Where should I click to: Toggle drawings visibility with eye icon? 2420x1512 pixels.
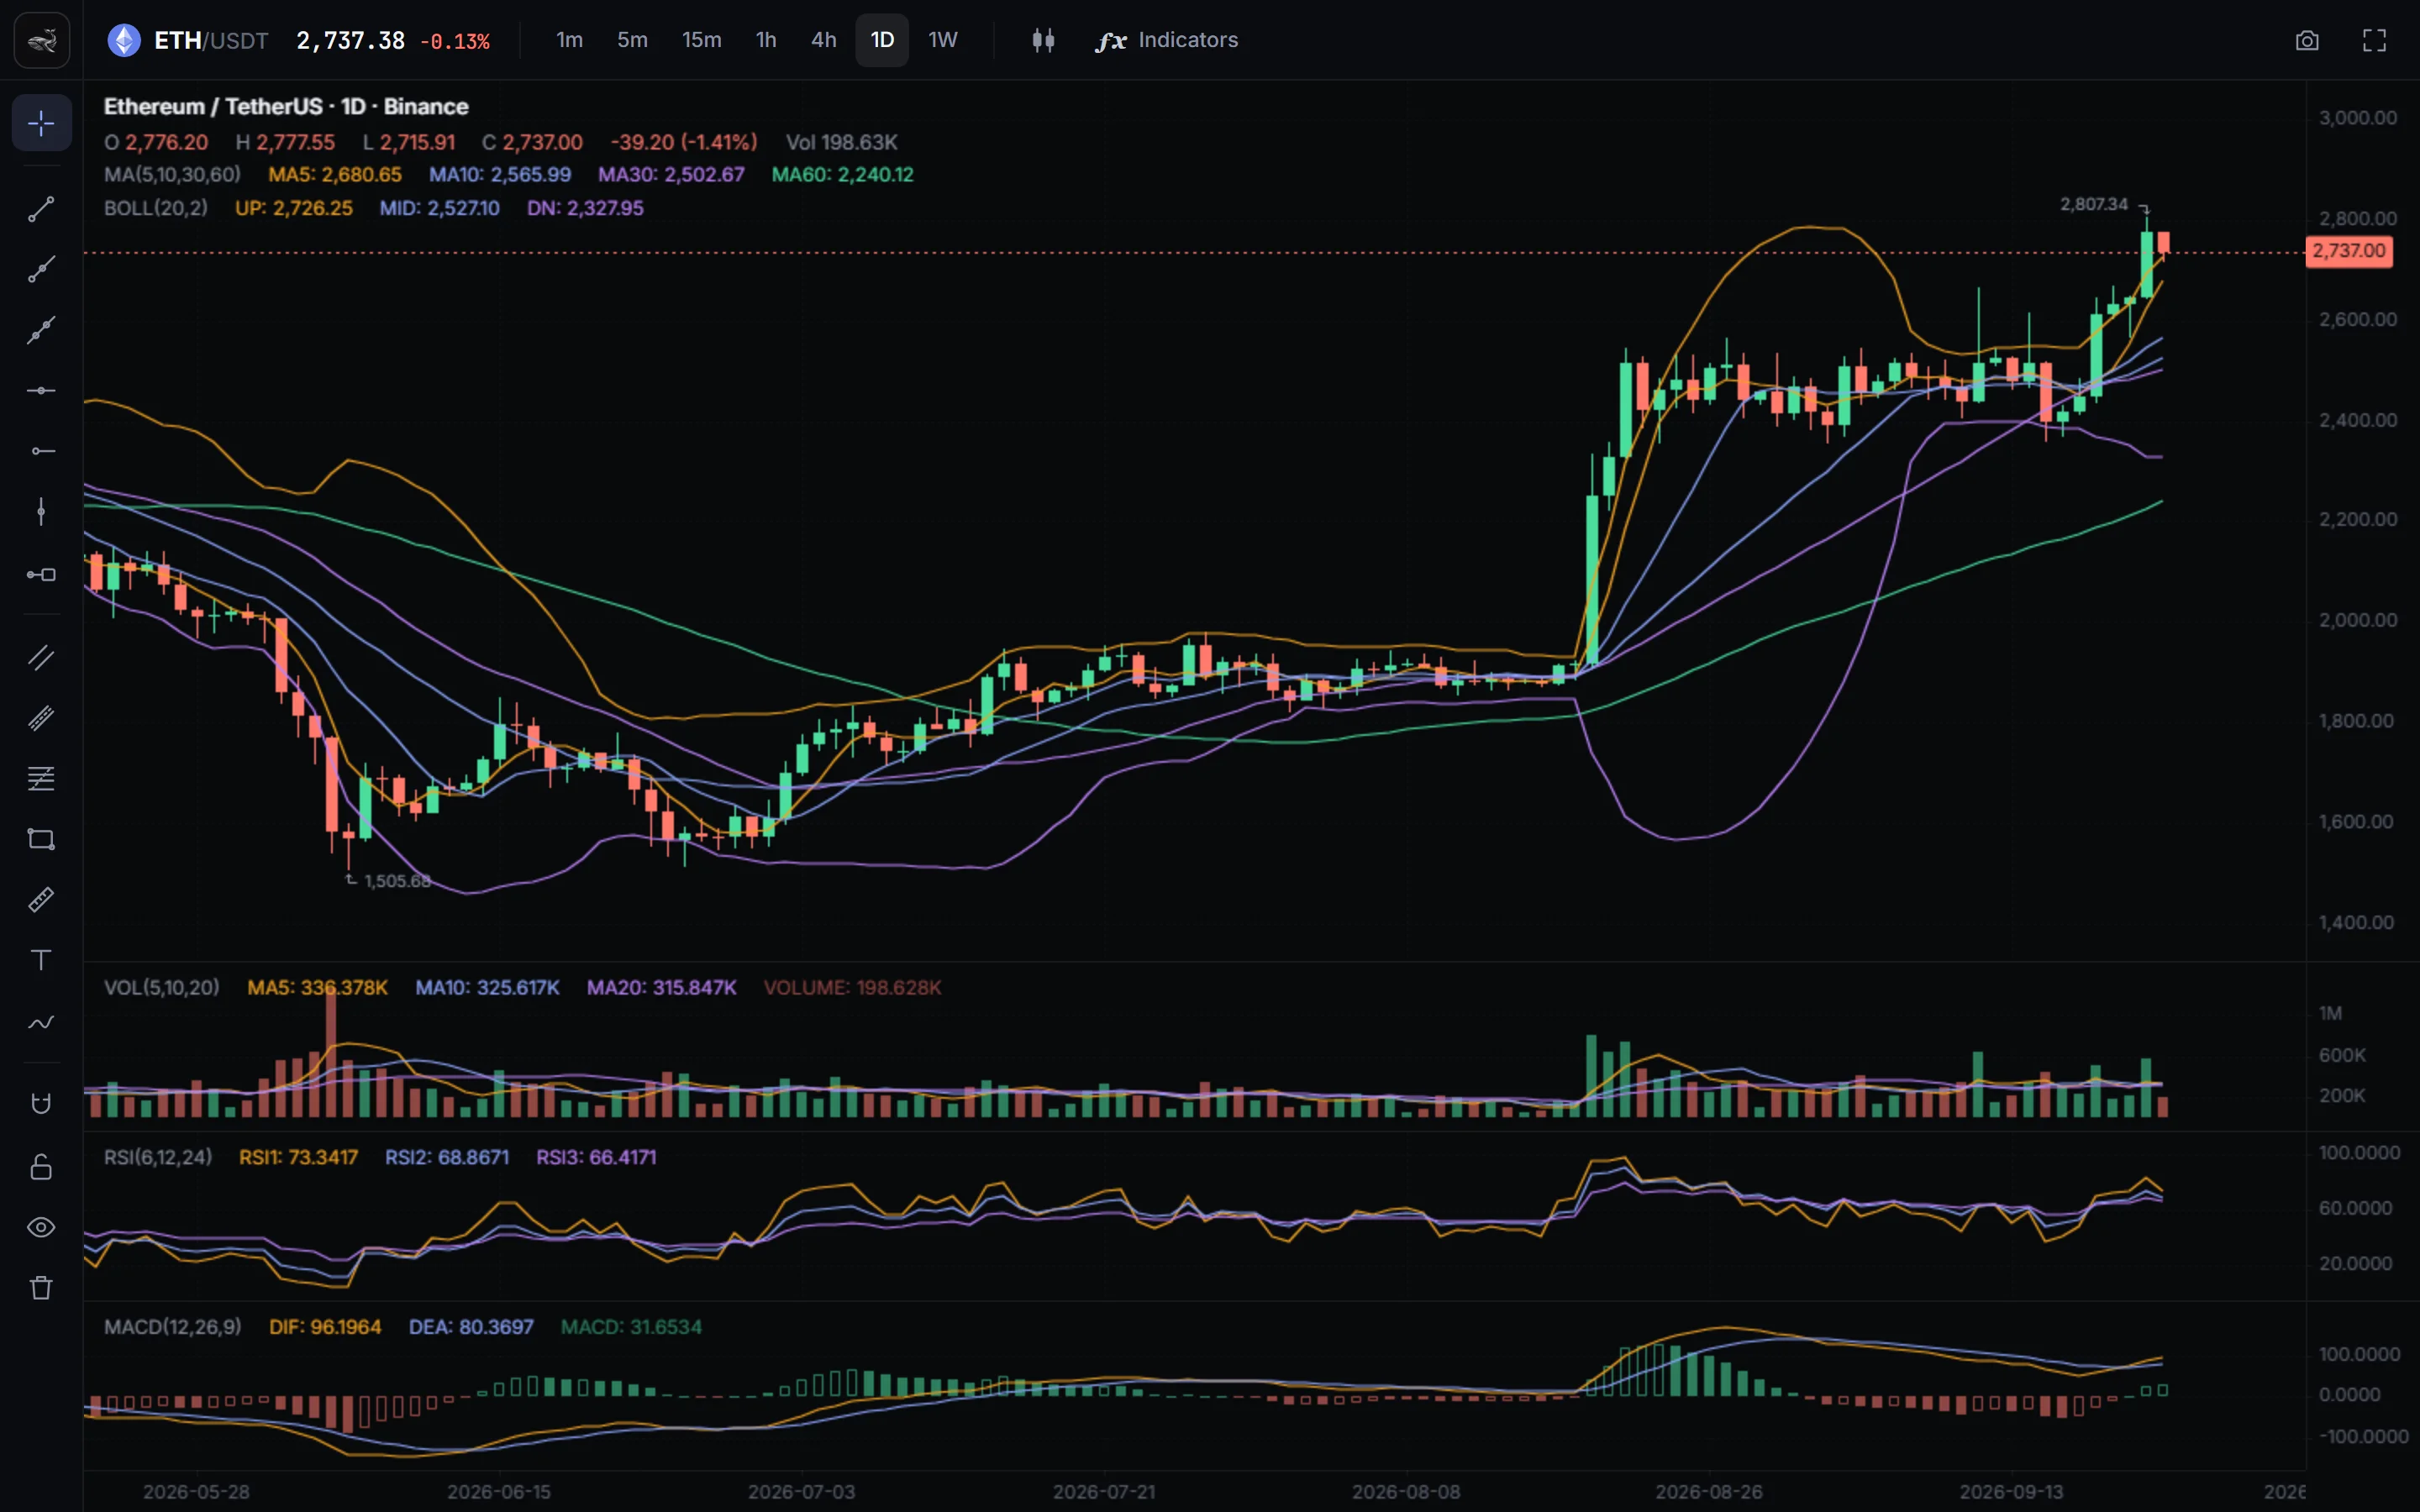(x=41, y=1227)
